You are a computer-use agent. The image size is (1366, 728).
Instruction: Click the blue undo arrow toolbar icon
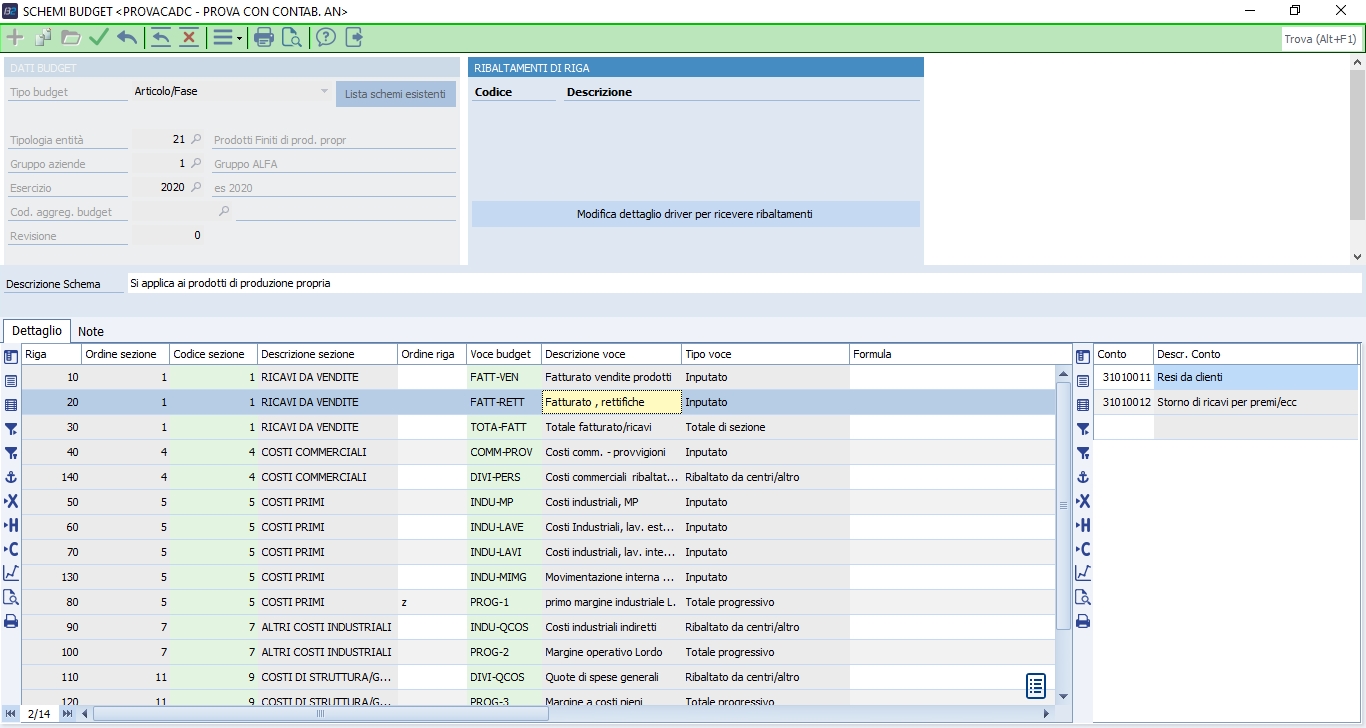[127, 38]
